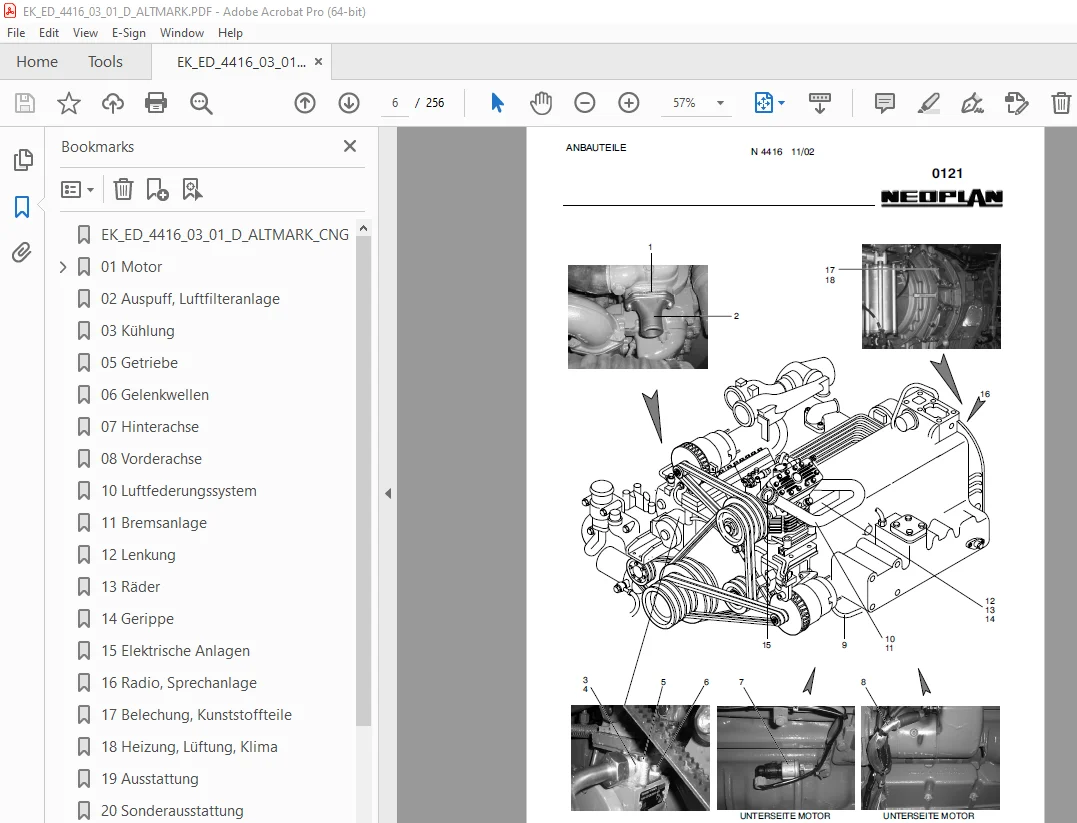Open the Find text magnifier tool
This screenshot has width=1077, height=823.
201,103
